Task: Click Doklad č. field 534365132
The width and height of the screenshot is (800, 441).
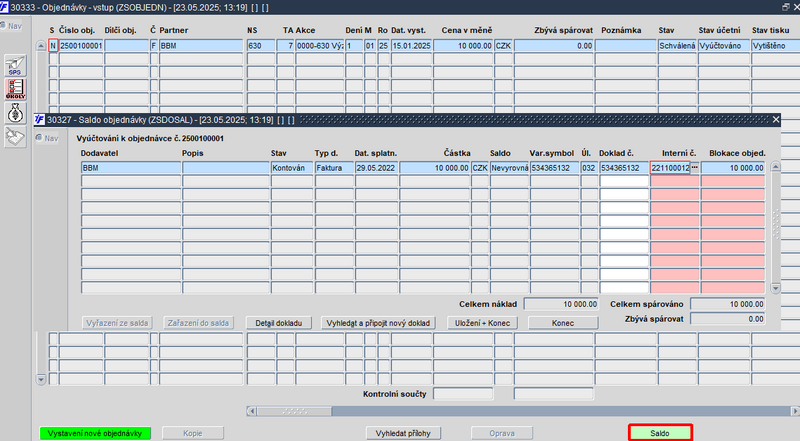Action: pyautogui.click(x=624, y=167)
